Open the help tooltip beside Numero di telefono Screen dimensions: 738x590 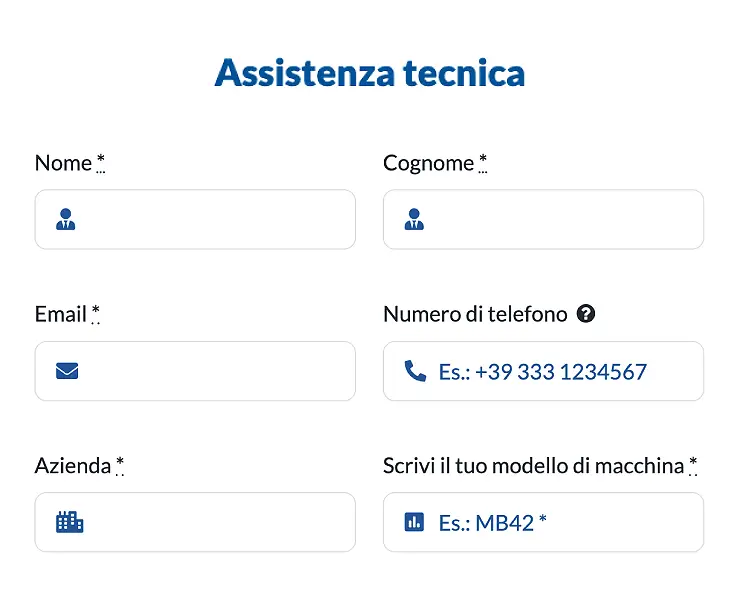coord(586,314)
